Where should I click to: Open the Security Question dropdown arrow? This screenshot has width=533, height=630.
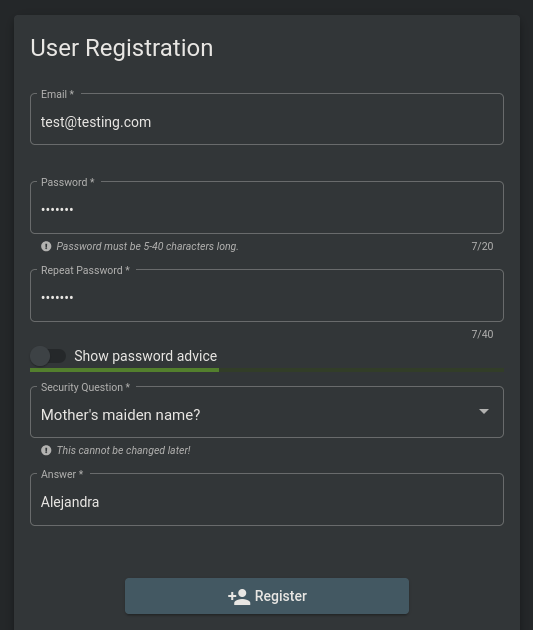coord(484,411)
